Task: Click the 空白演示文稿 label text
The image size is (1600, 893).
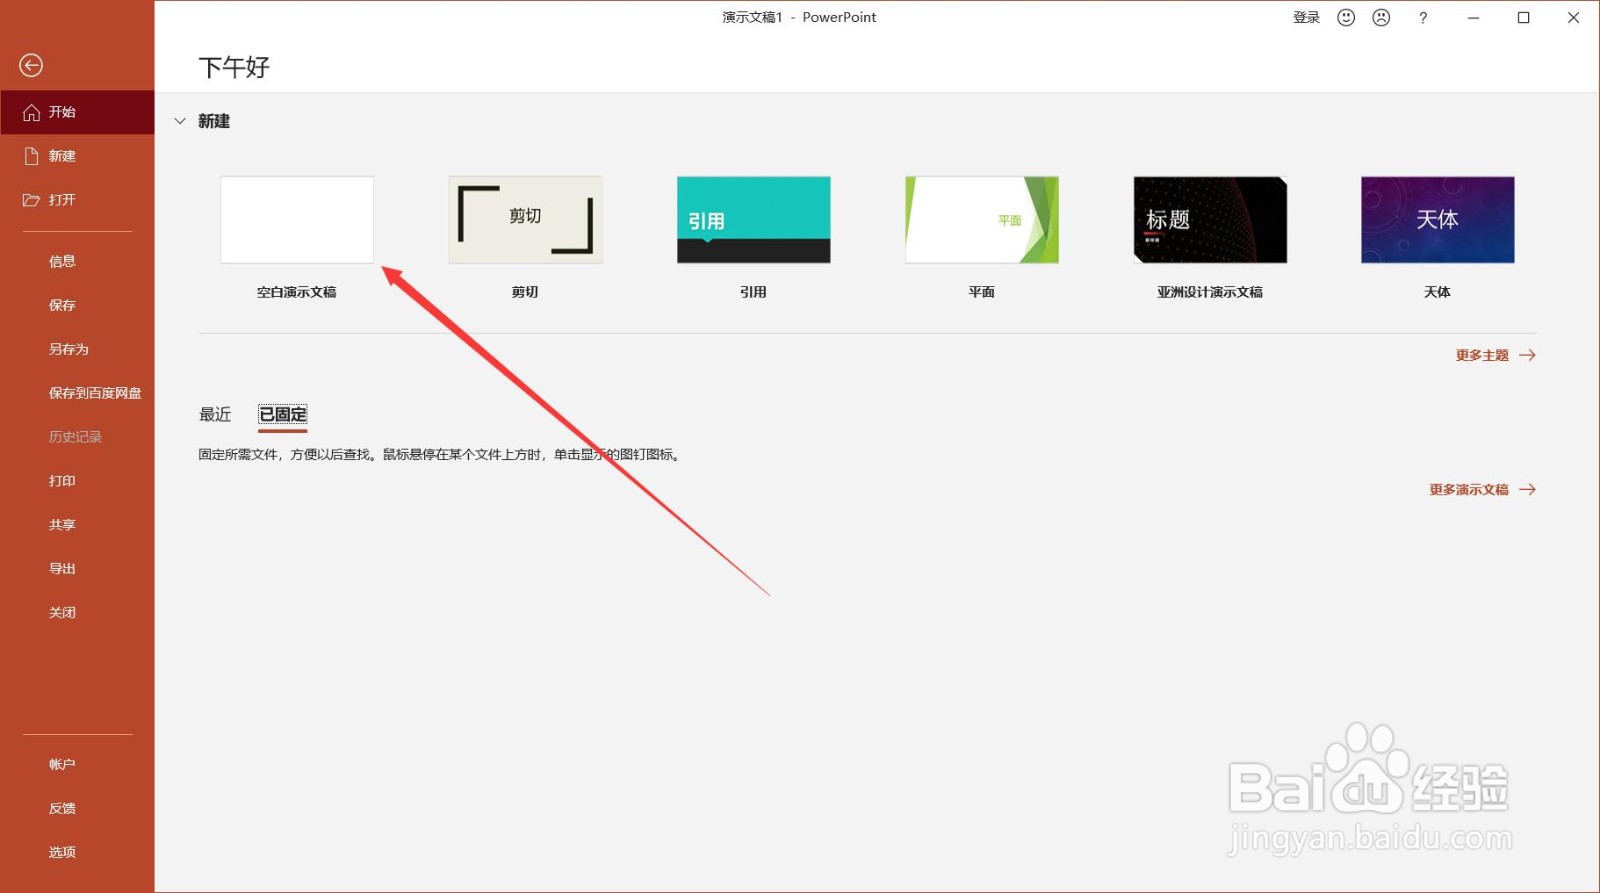Action: pyautogui.click(x=297, y=292)
